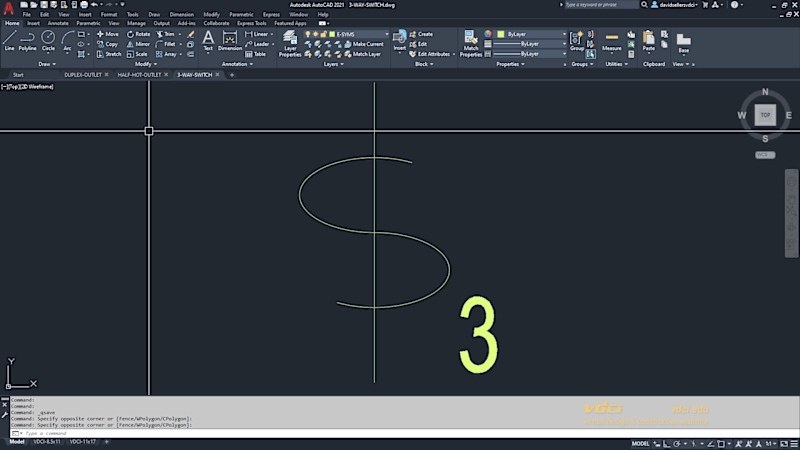Screen dimensions: 800x450
Task: Expand the Utilities panel
Action: coord(616,64)
